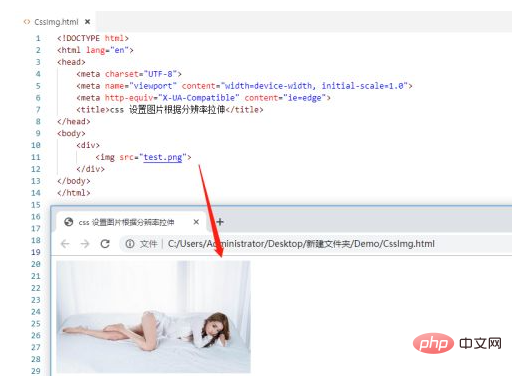This screenshot has width=512, height=376.
Task: Click the opening <body> tag
Action: pos(71,134)
